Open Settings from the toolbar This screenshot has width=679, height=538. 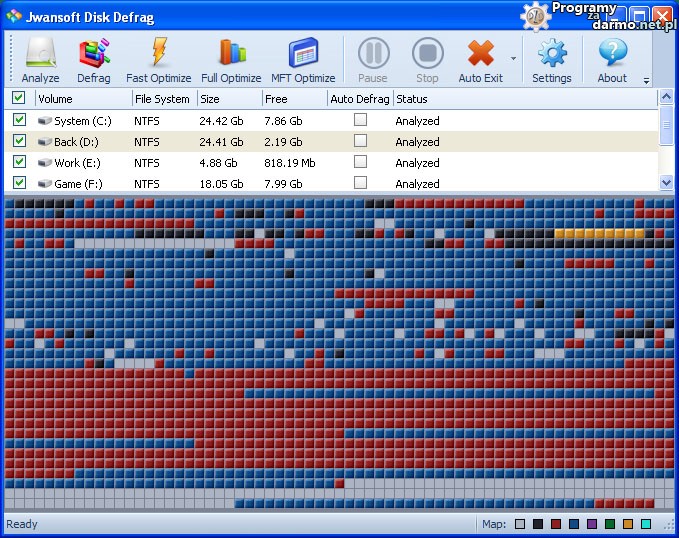[551, 59]
